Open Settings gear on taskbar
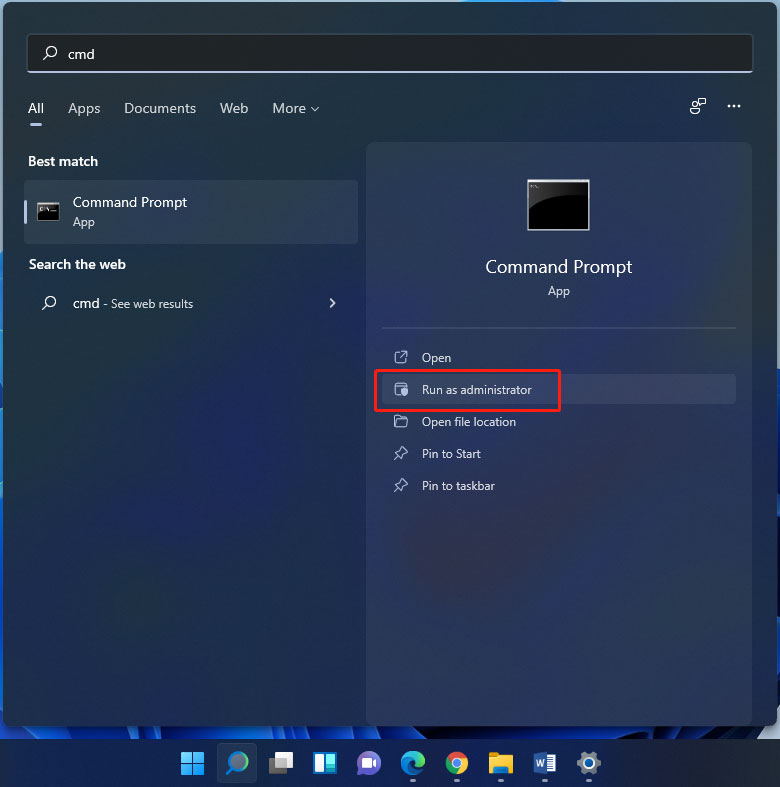This screenshot has height=787, width=780. point(589,764)
